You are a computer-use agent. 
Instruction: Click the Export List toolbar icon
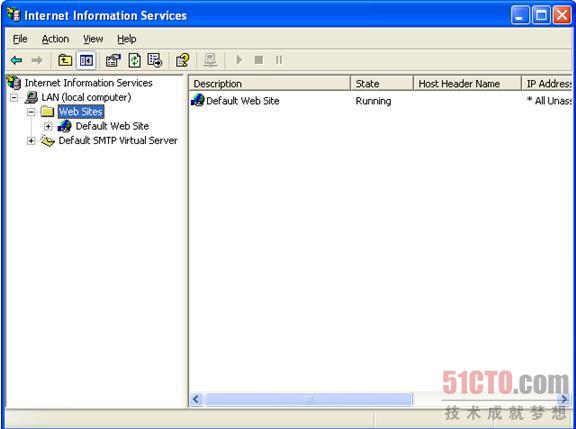point(155,60)
